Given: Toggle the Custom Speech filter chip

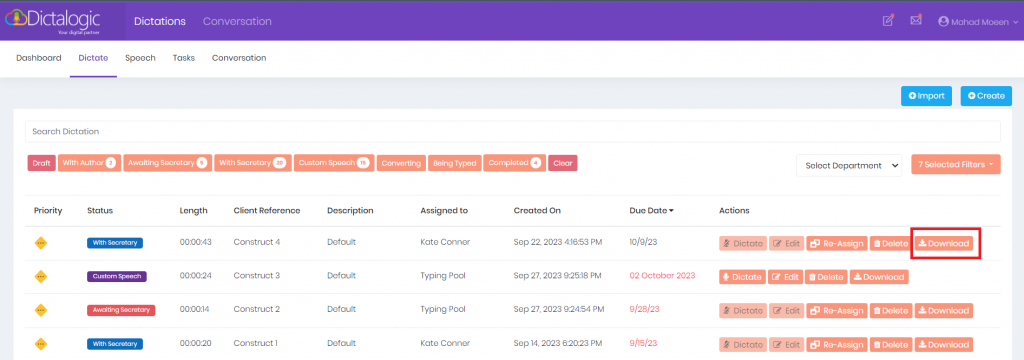Looking at the screenshot, I should [334, 163].
